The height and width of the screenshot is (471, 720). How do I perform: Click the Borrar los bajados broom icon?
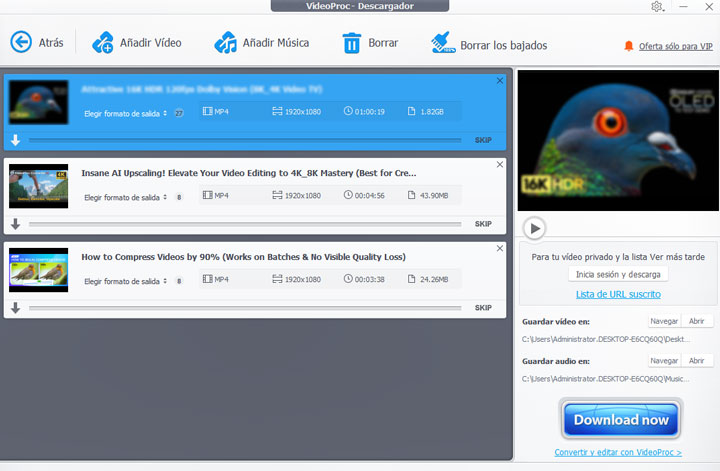[443, 43]
